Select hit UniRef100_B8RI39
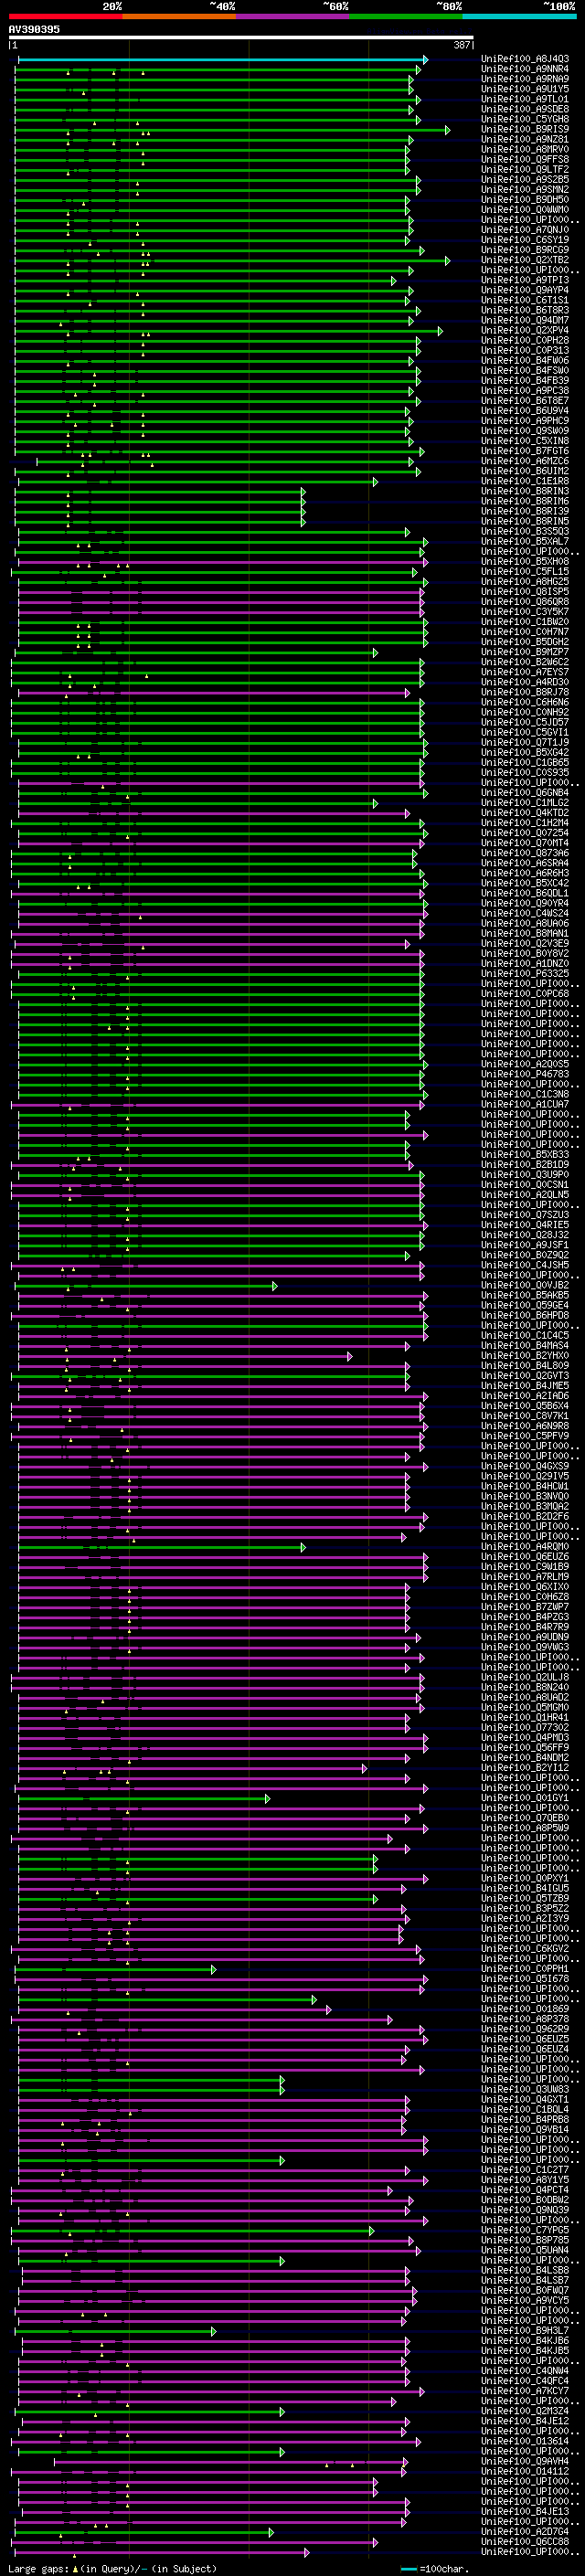 point(525,511)
